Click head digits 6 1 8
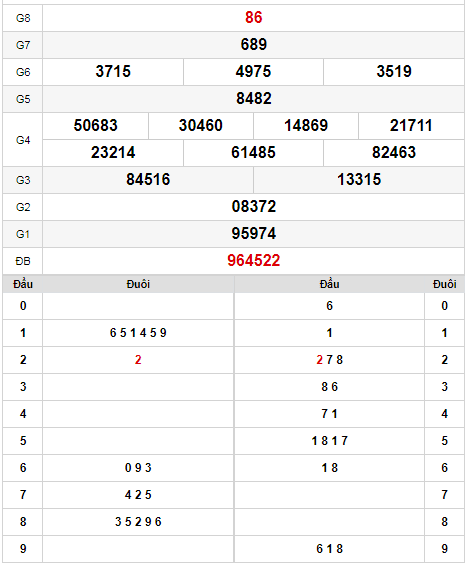Viewport: 468px width, 564px height. click(330, 549)
